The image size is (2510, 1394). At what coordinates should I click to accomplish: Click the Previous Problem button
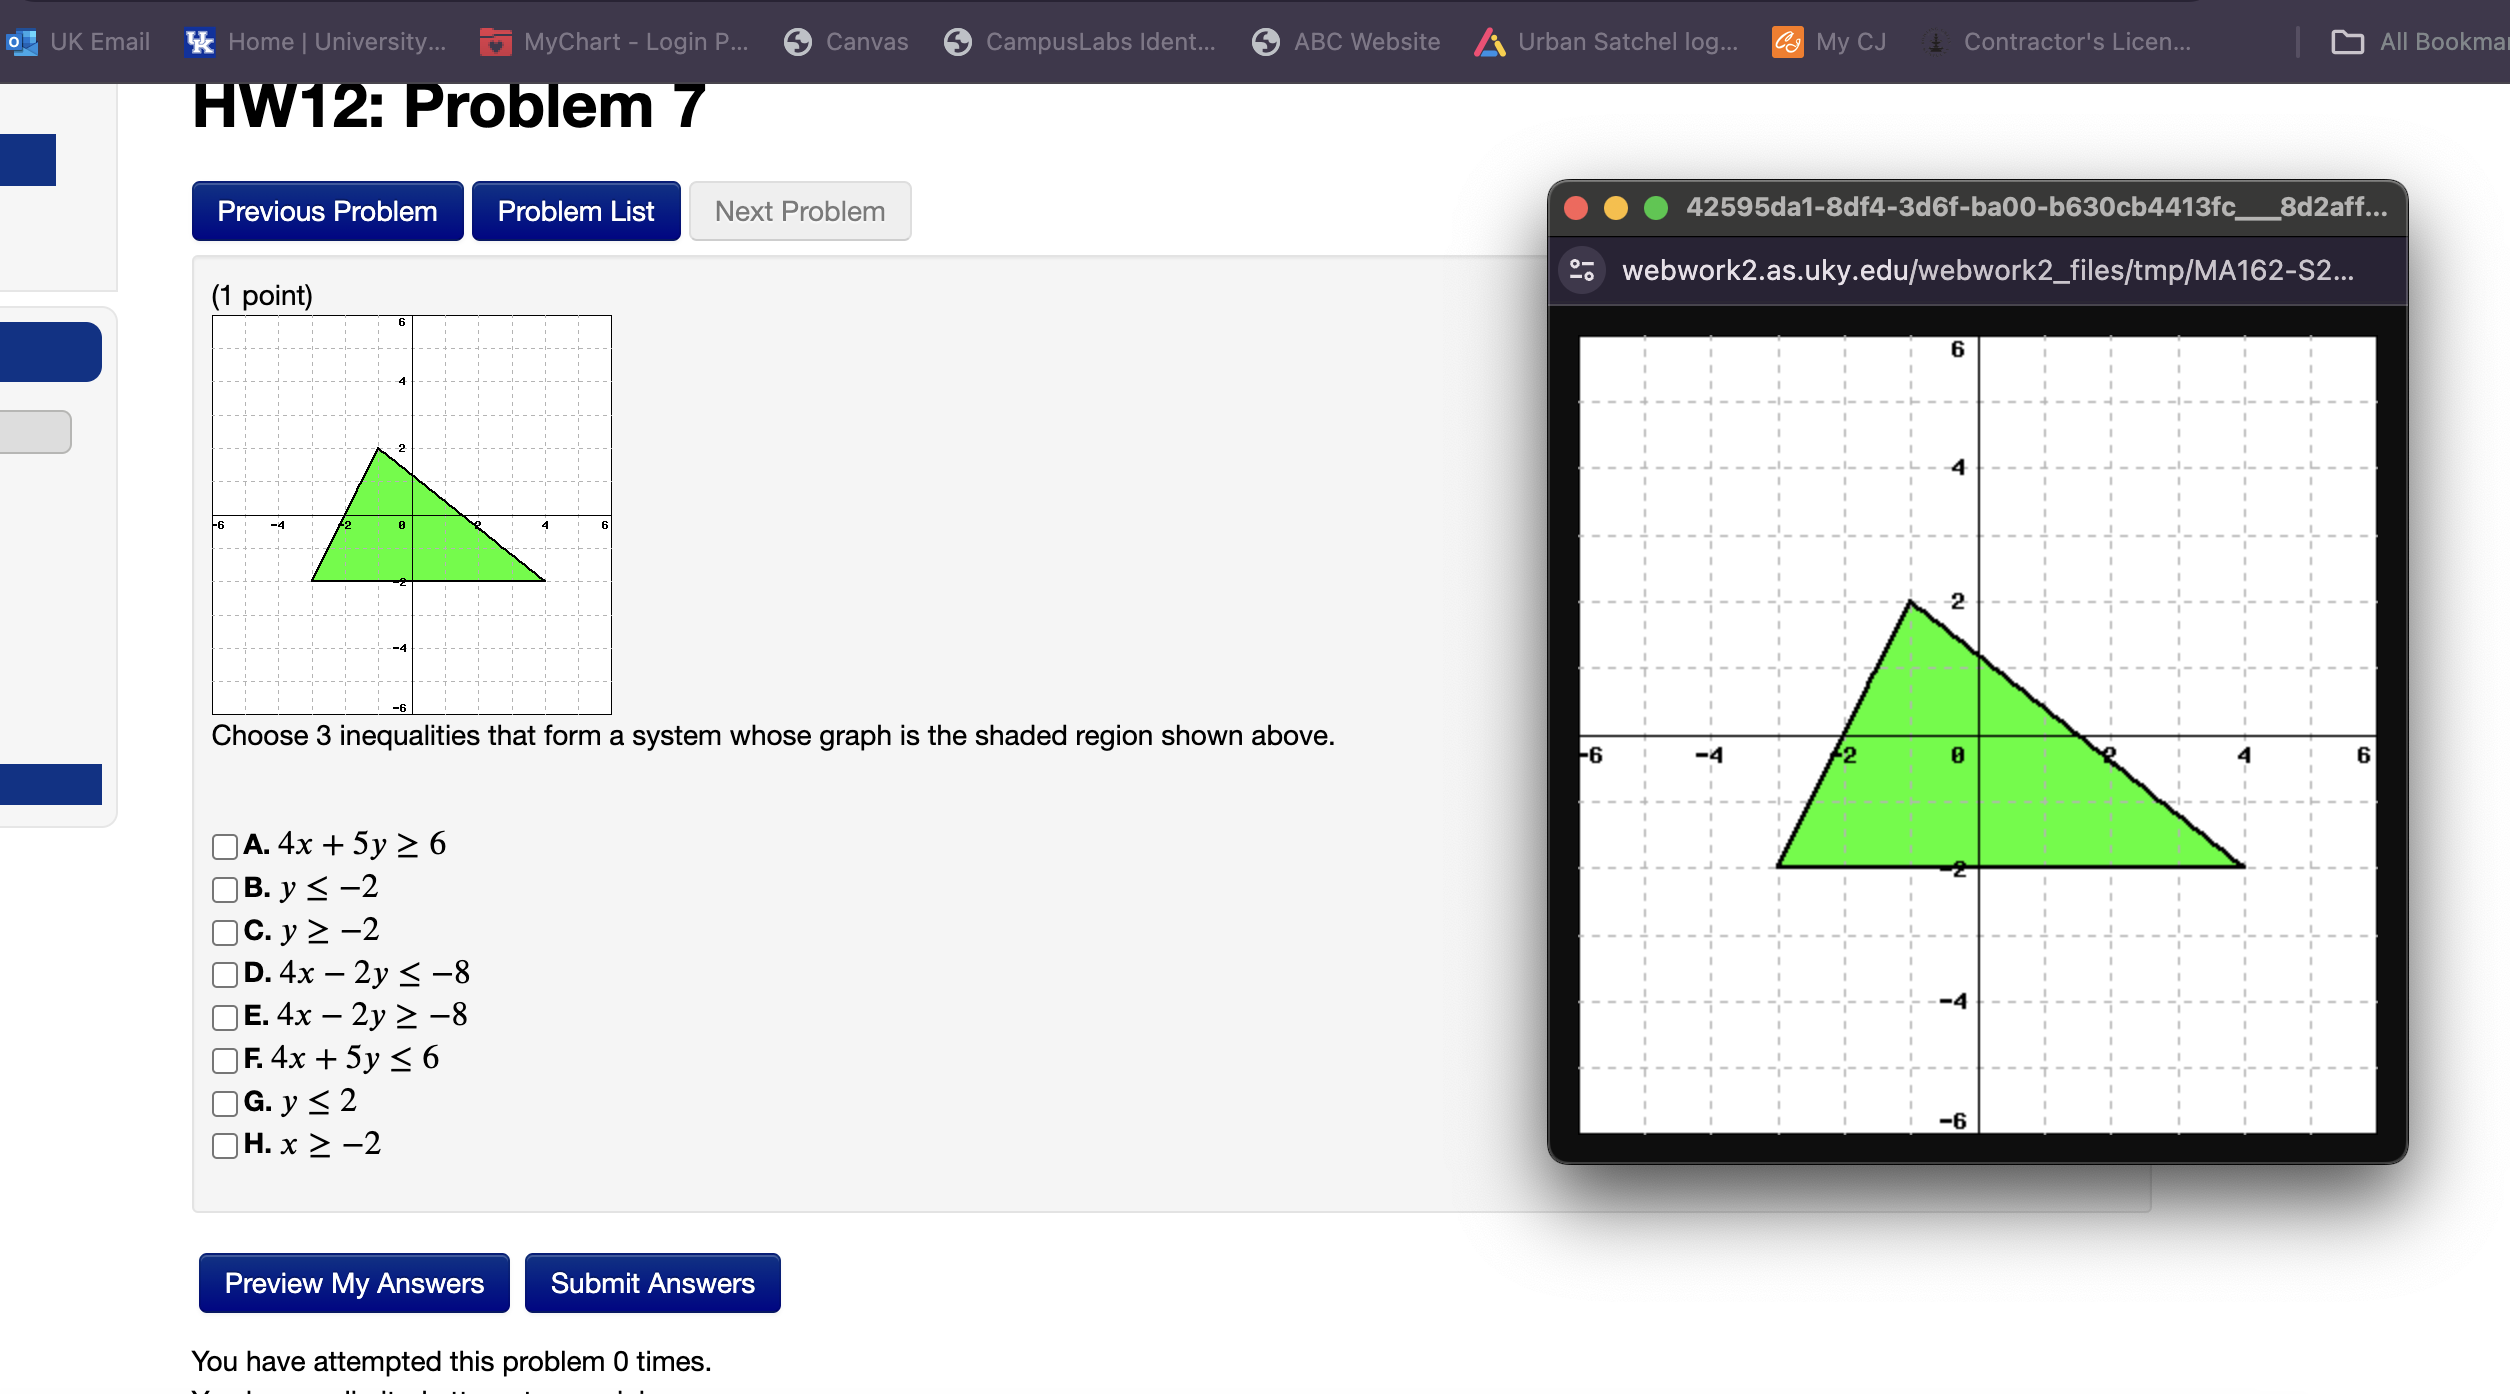pyautogui.click(x=326, y=211)
